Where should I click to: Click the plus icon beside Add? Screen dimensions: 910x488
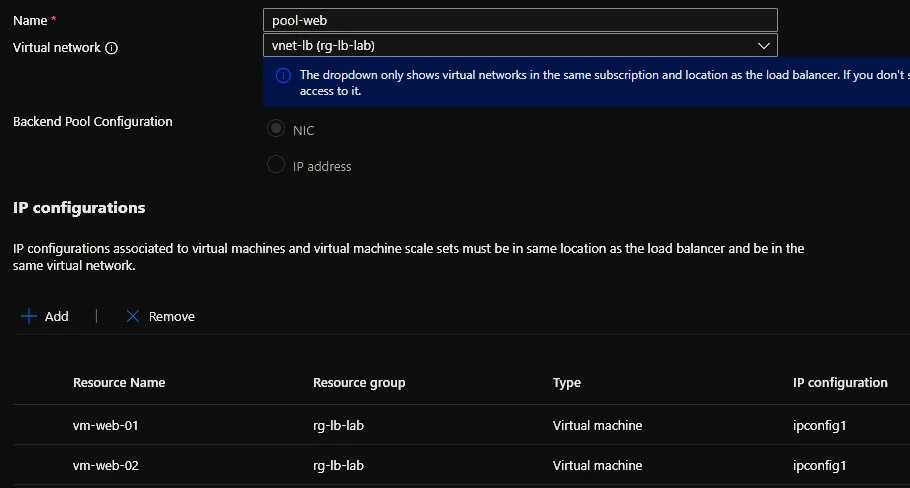pos(28,316)
